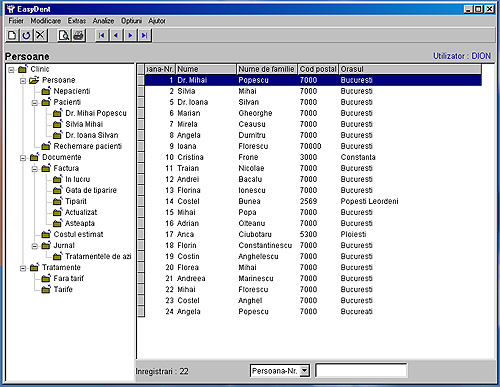
Task: Collapse the Clinic tree node
Action: pyautogui.click(x=12, y=70)
